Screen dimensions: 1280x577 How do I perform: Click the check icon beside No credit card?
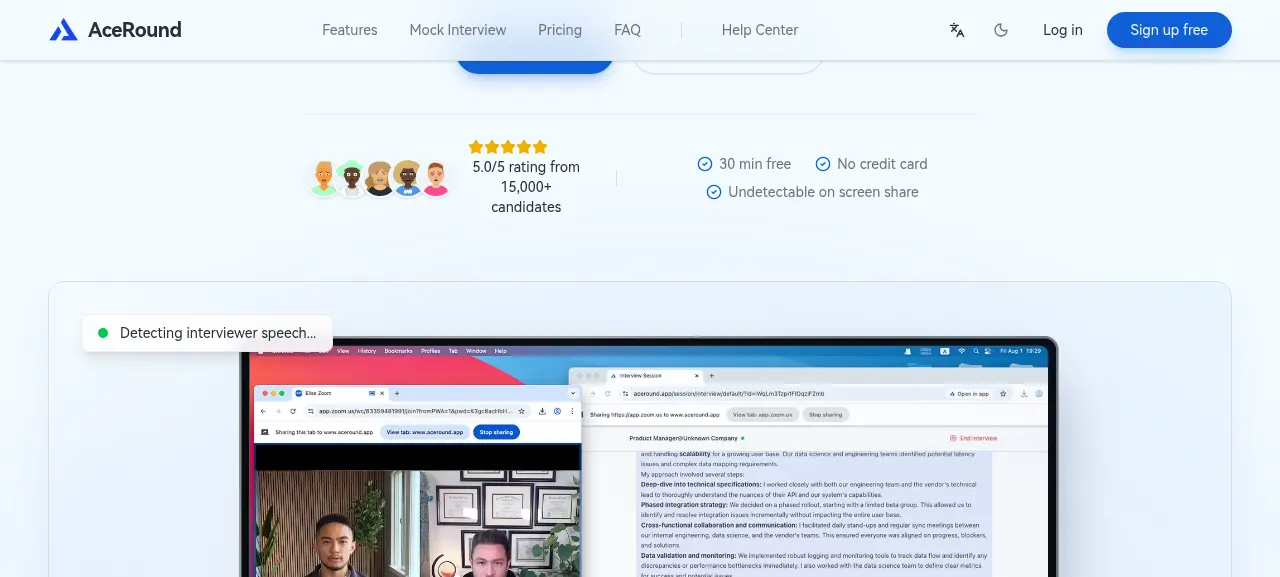click(823, 164)
